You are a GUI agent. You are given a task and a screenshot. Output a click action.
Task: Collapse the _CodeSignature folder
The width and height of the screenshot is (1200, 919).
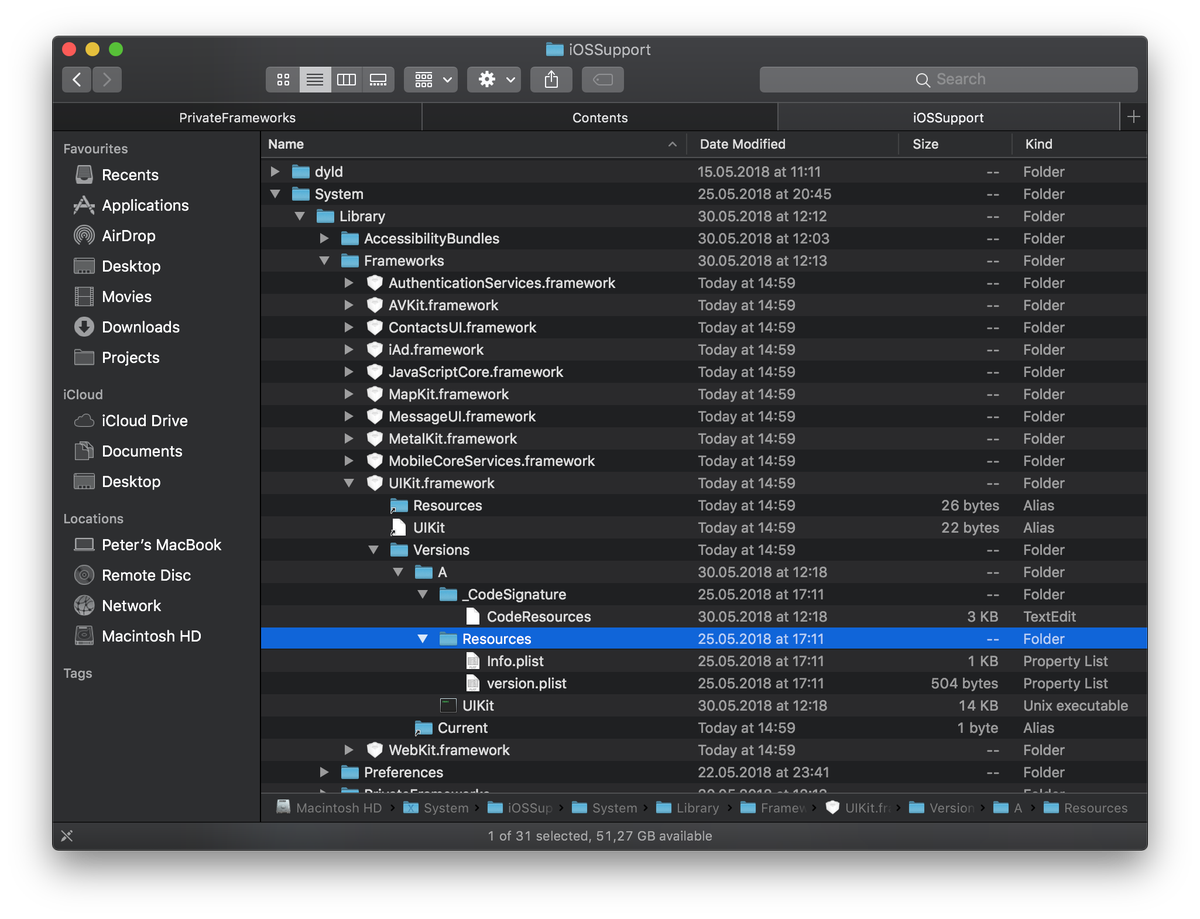coord(422,594)
